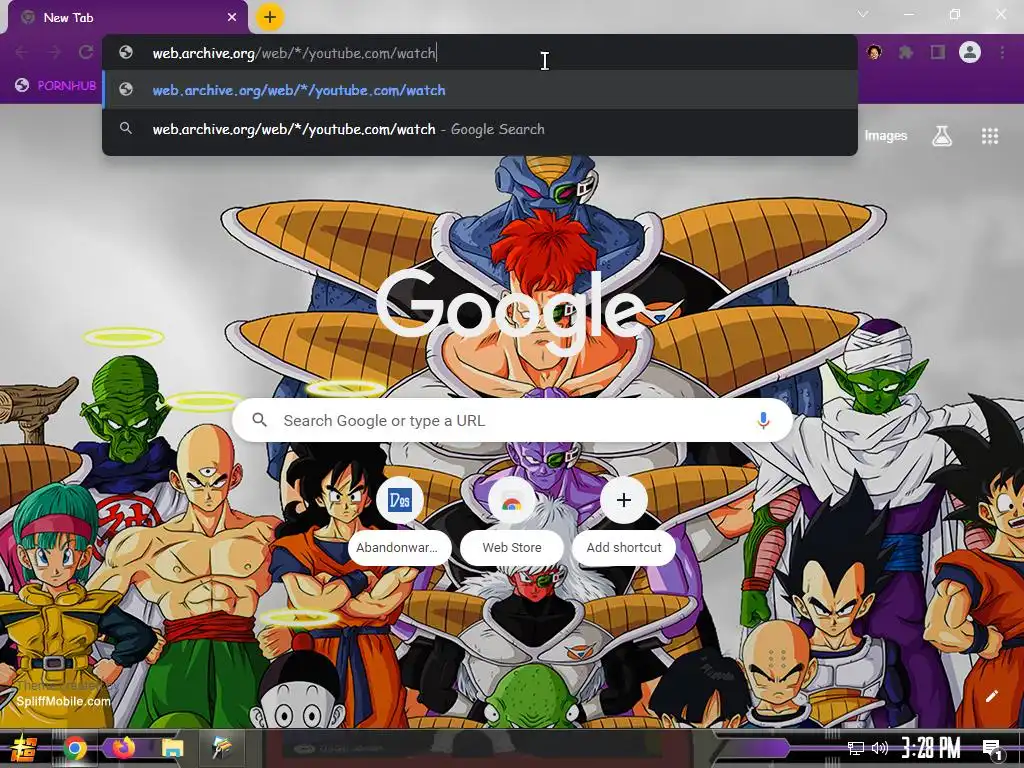1024x768 pixels.
Task: Launch Firefox from the taskbar
Action: 123,747
